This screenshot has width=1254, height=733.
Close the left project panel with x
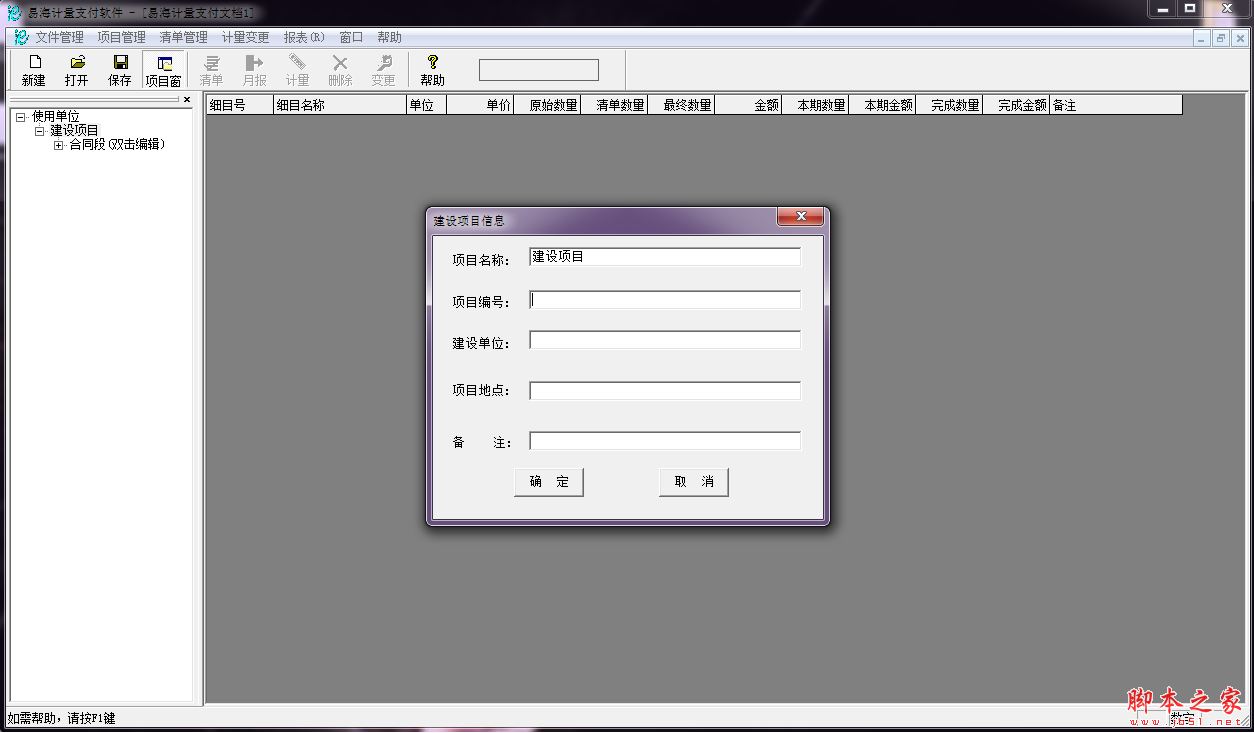coord(186,100)
